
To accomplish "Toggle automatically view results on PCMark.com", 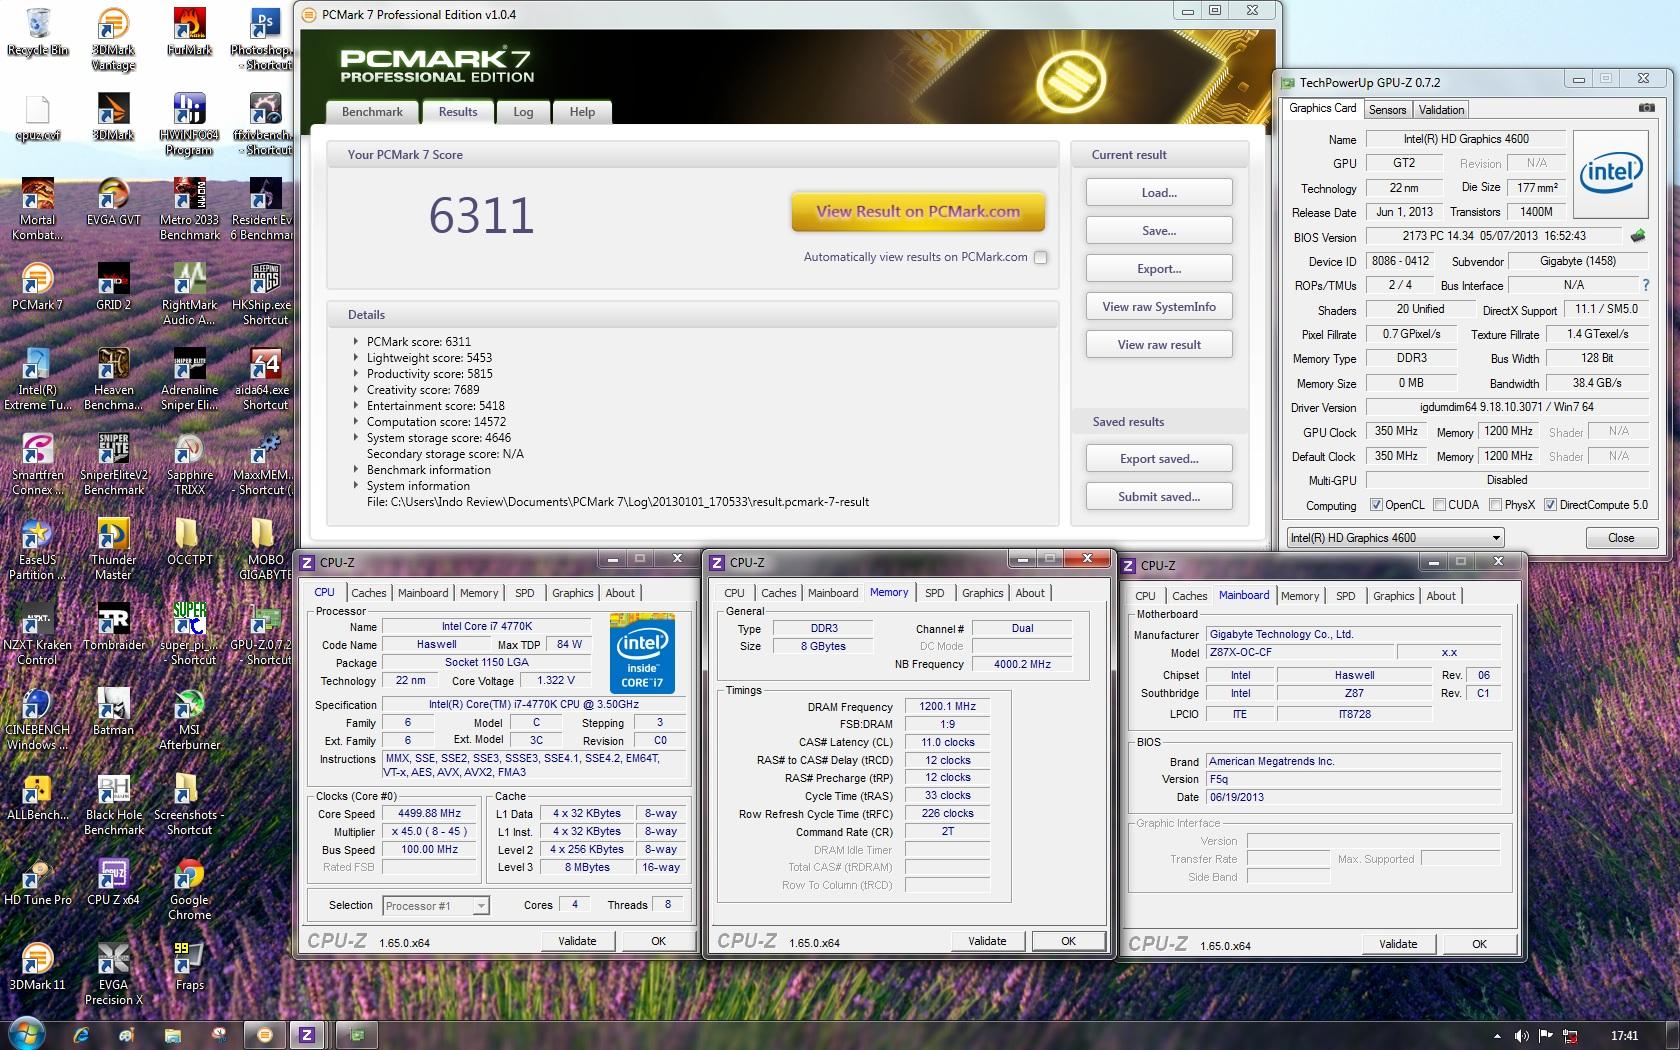I will coord(1041,257).
